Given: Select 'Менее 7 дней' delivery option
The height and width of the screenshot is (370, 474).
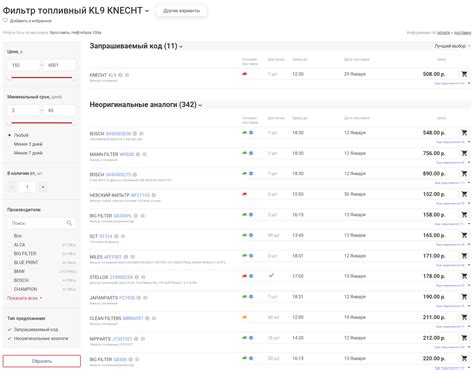Looking at the screenshot, I should point(9,153).
